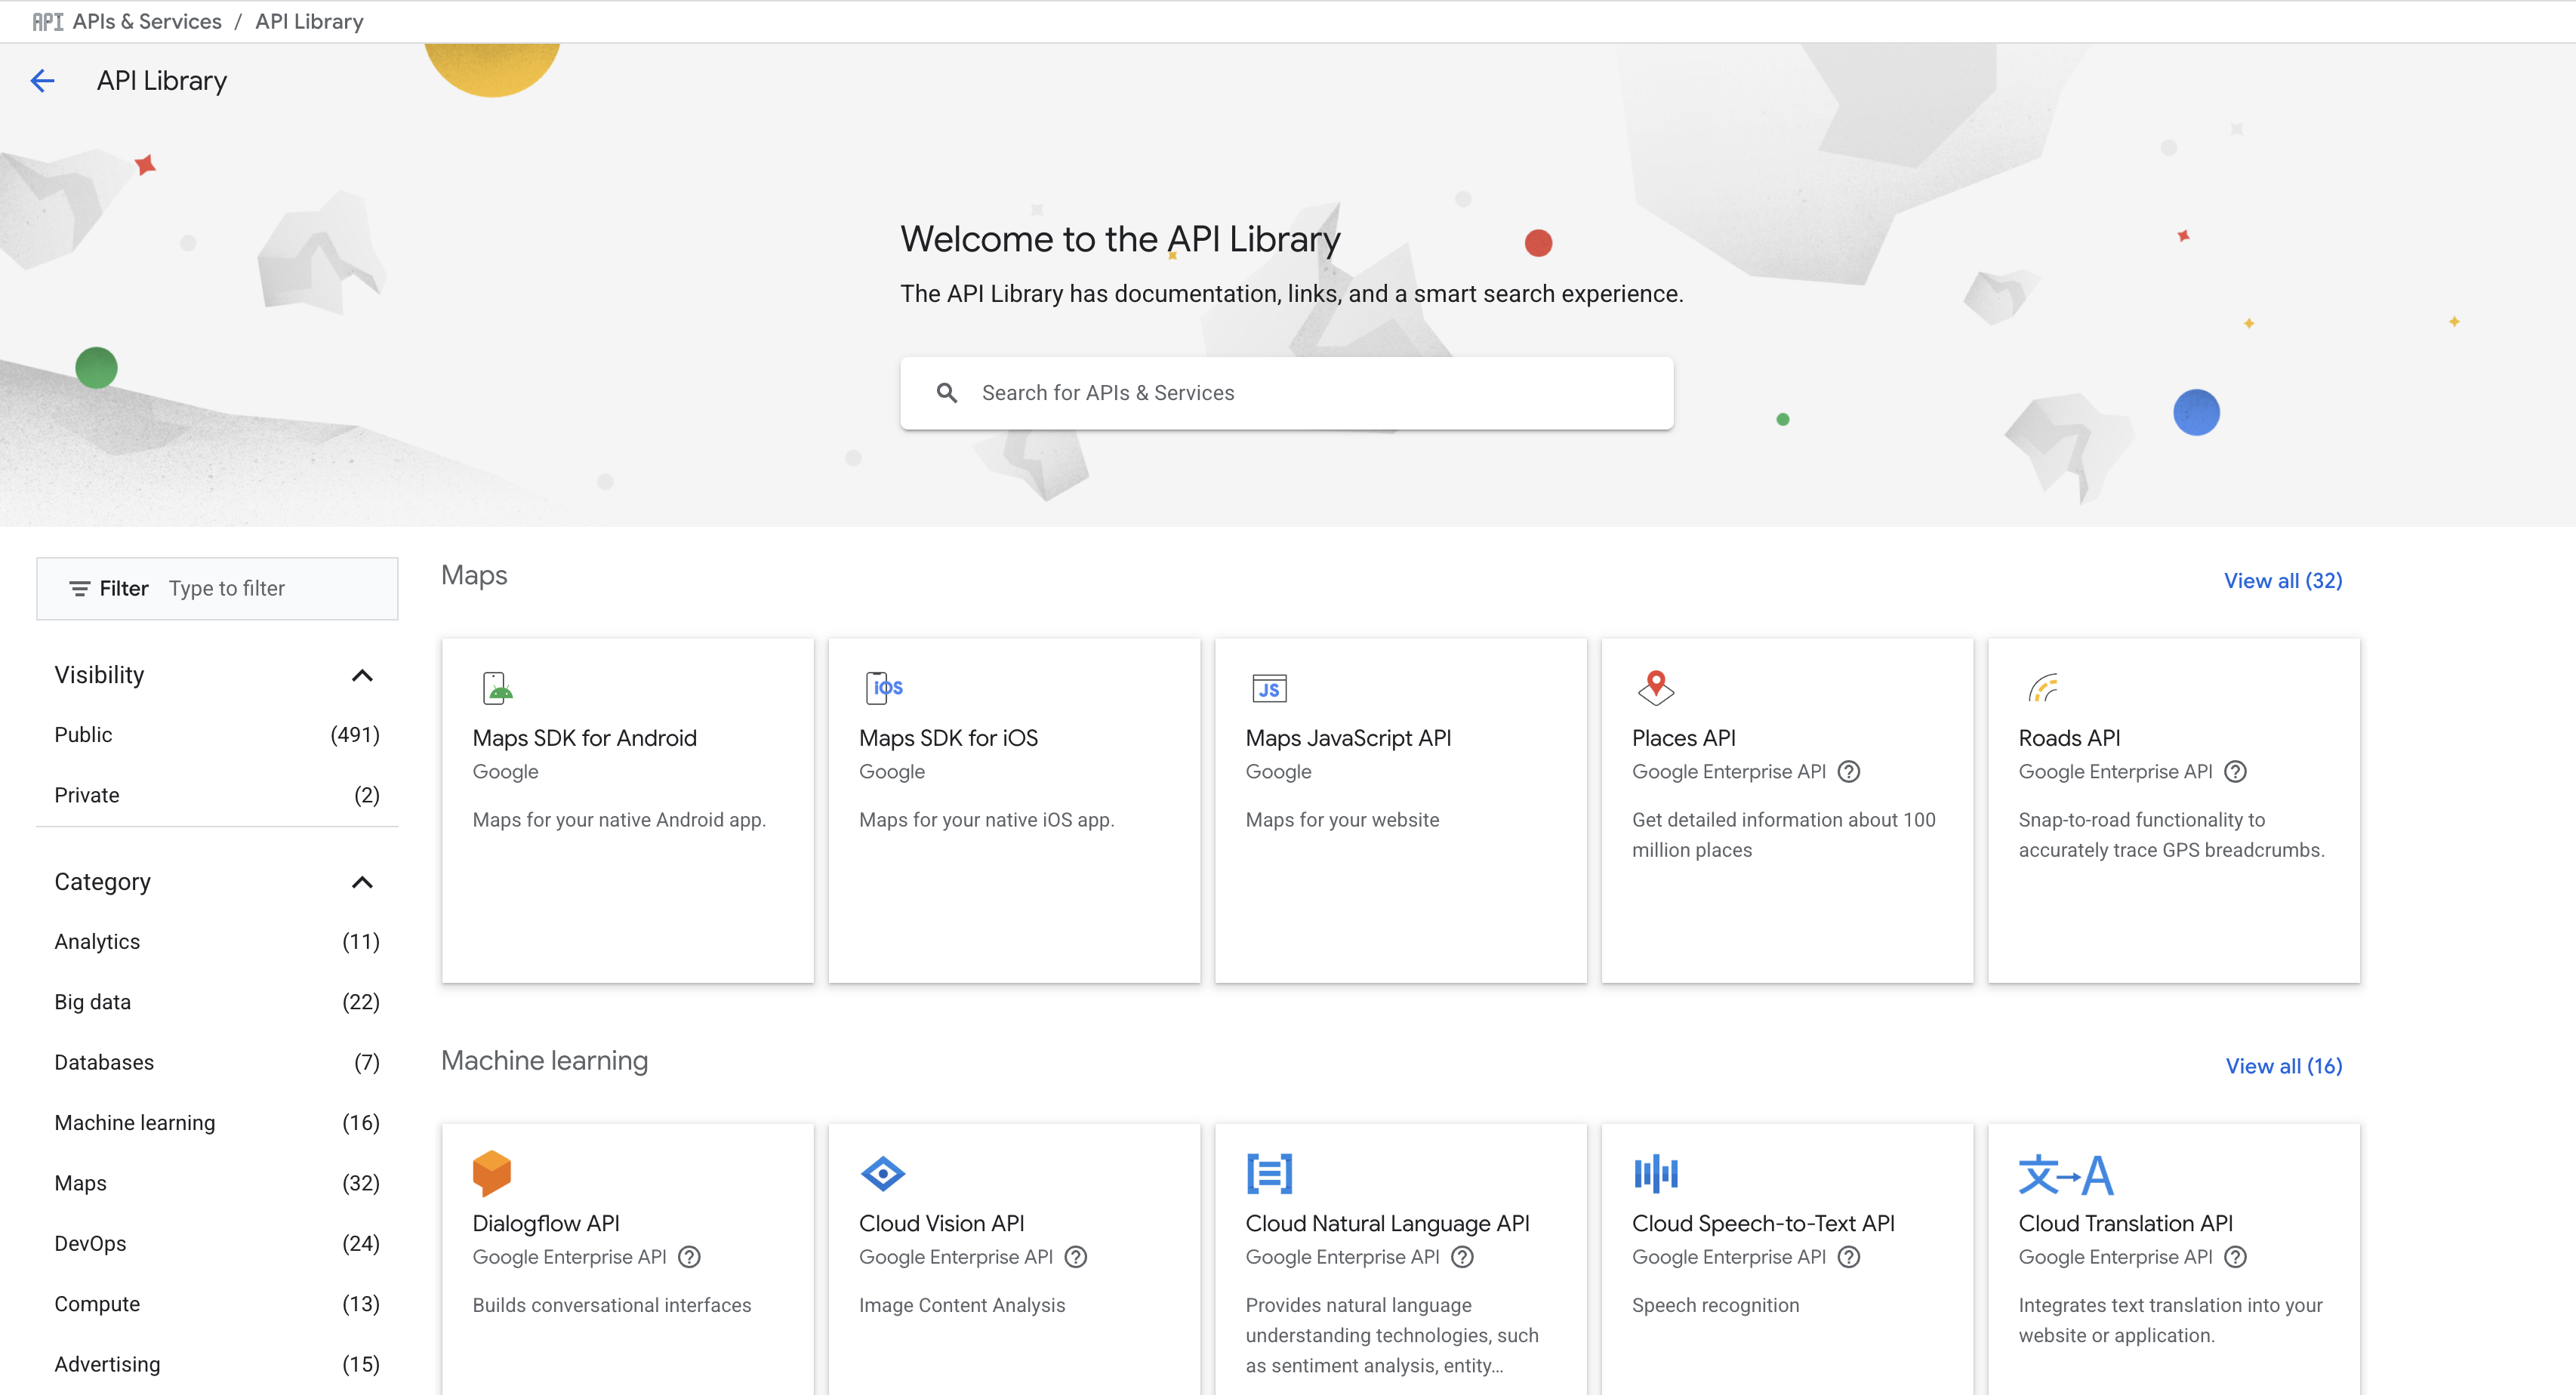Select the Big data category
Image resolution: width=2576 pixels, height=1395 pixels.
tap(217, 1002)
